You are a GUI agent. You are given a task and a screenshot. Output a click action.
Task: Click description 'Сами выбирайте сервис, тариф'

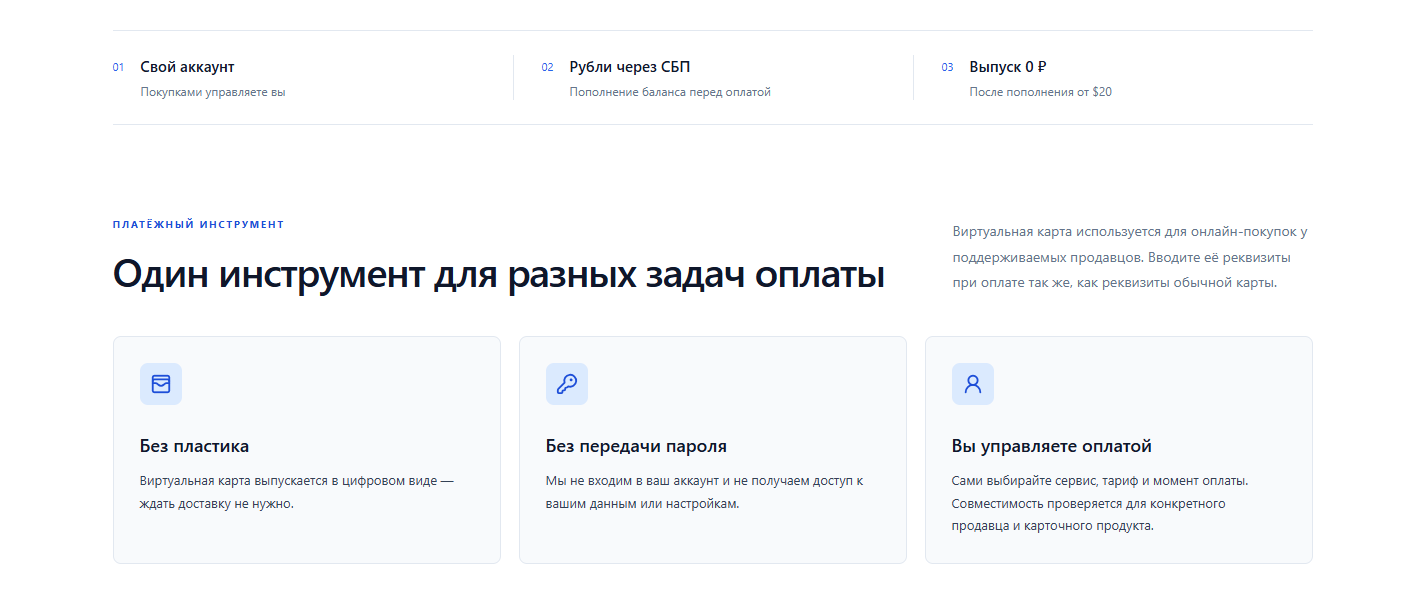(x=1100, y=503)
